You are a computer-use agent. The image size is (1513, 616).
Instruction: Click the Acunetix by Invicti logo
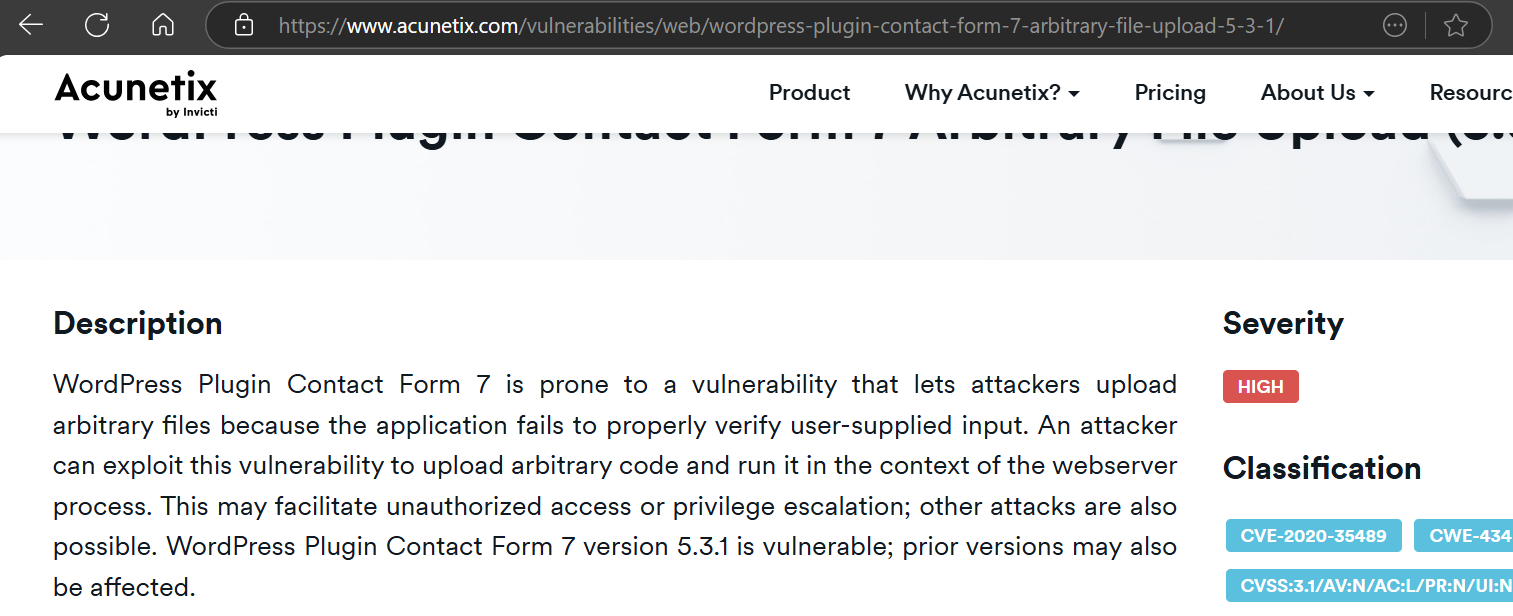click(136, 94)
